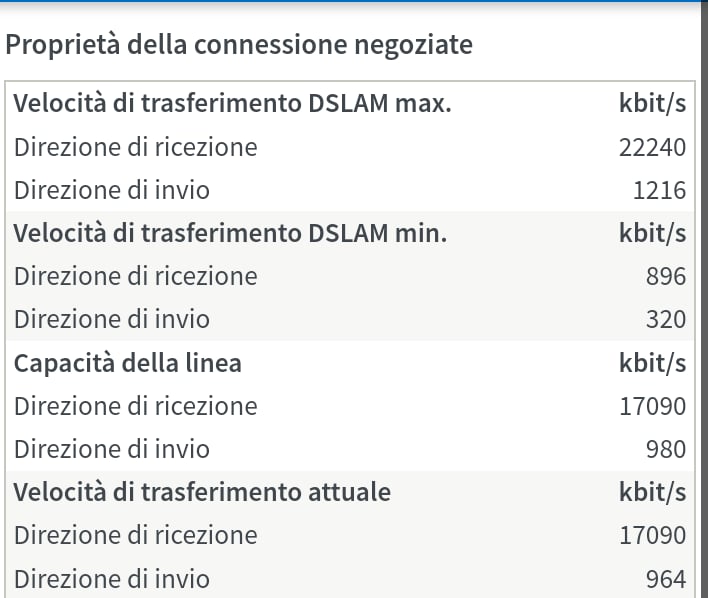Click "Direzione di invio" under DSLAM max.
The image size is (708, 598).
(x=112, y=190)
